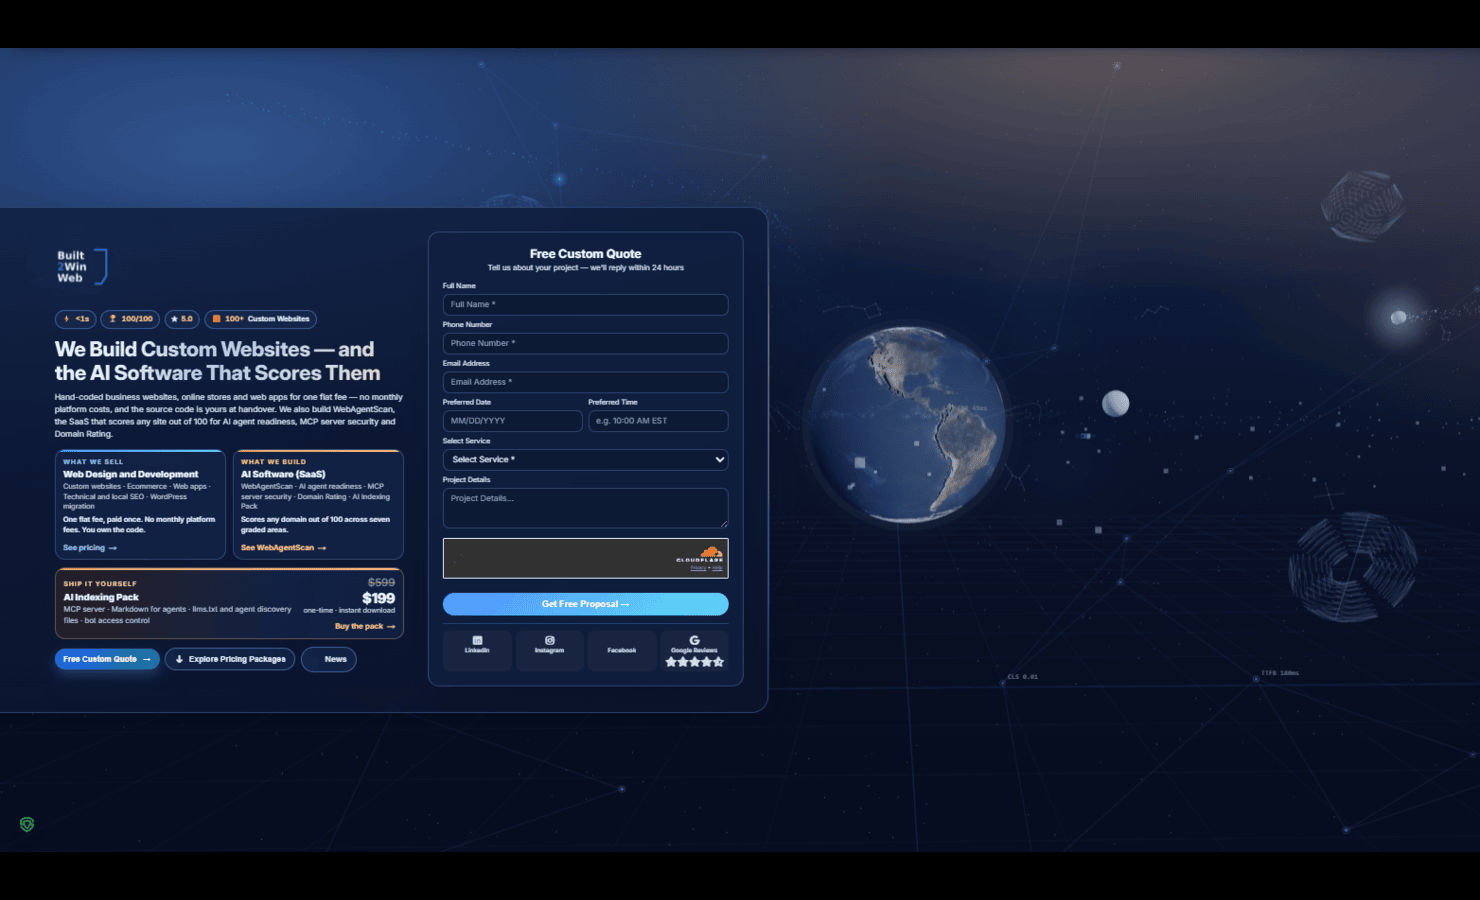Click the Free Custom Quote button
This screenshot has width=1480, height=900.
[x=107, y=659]
